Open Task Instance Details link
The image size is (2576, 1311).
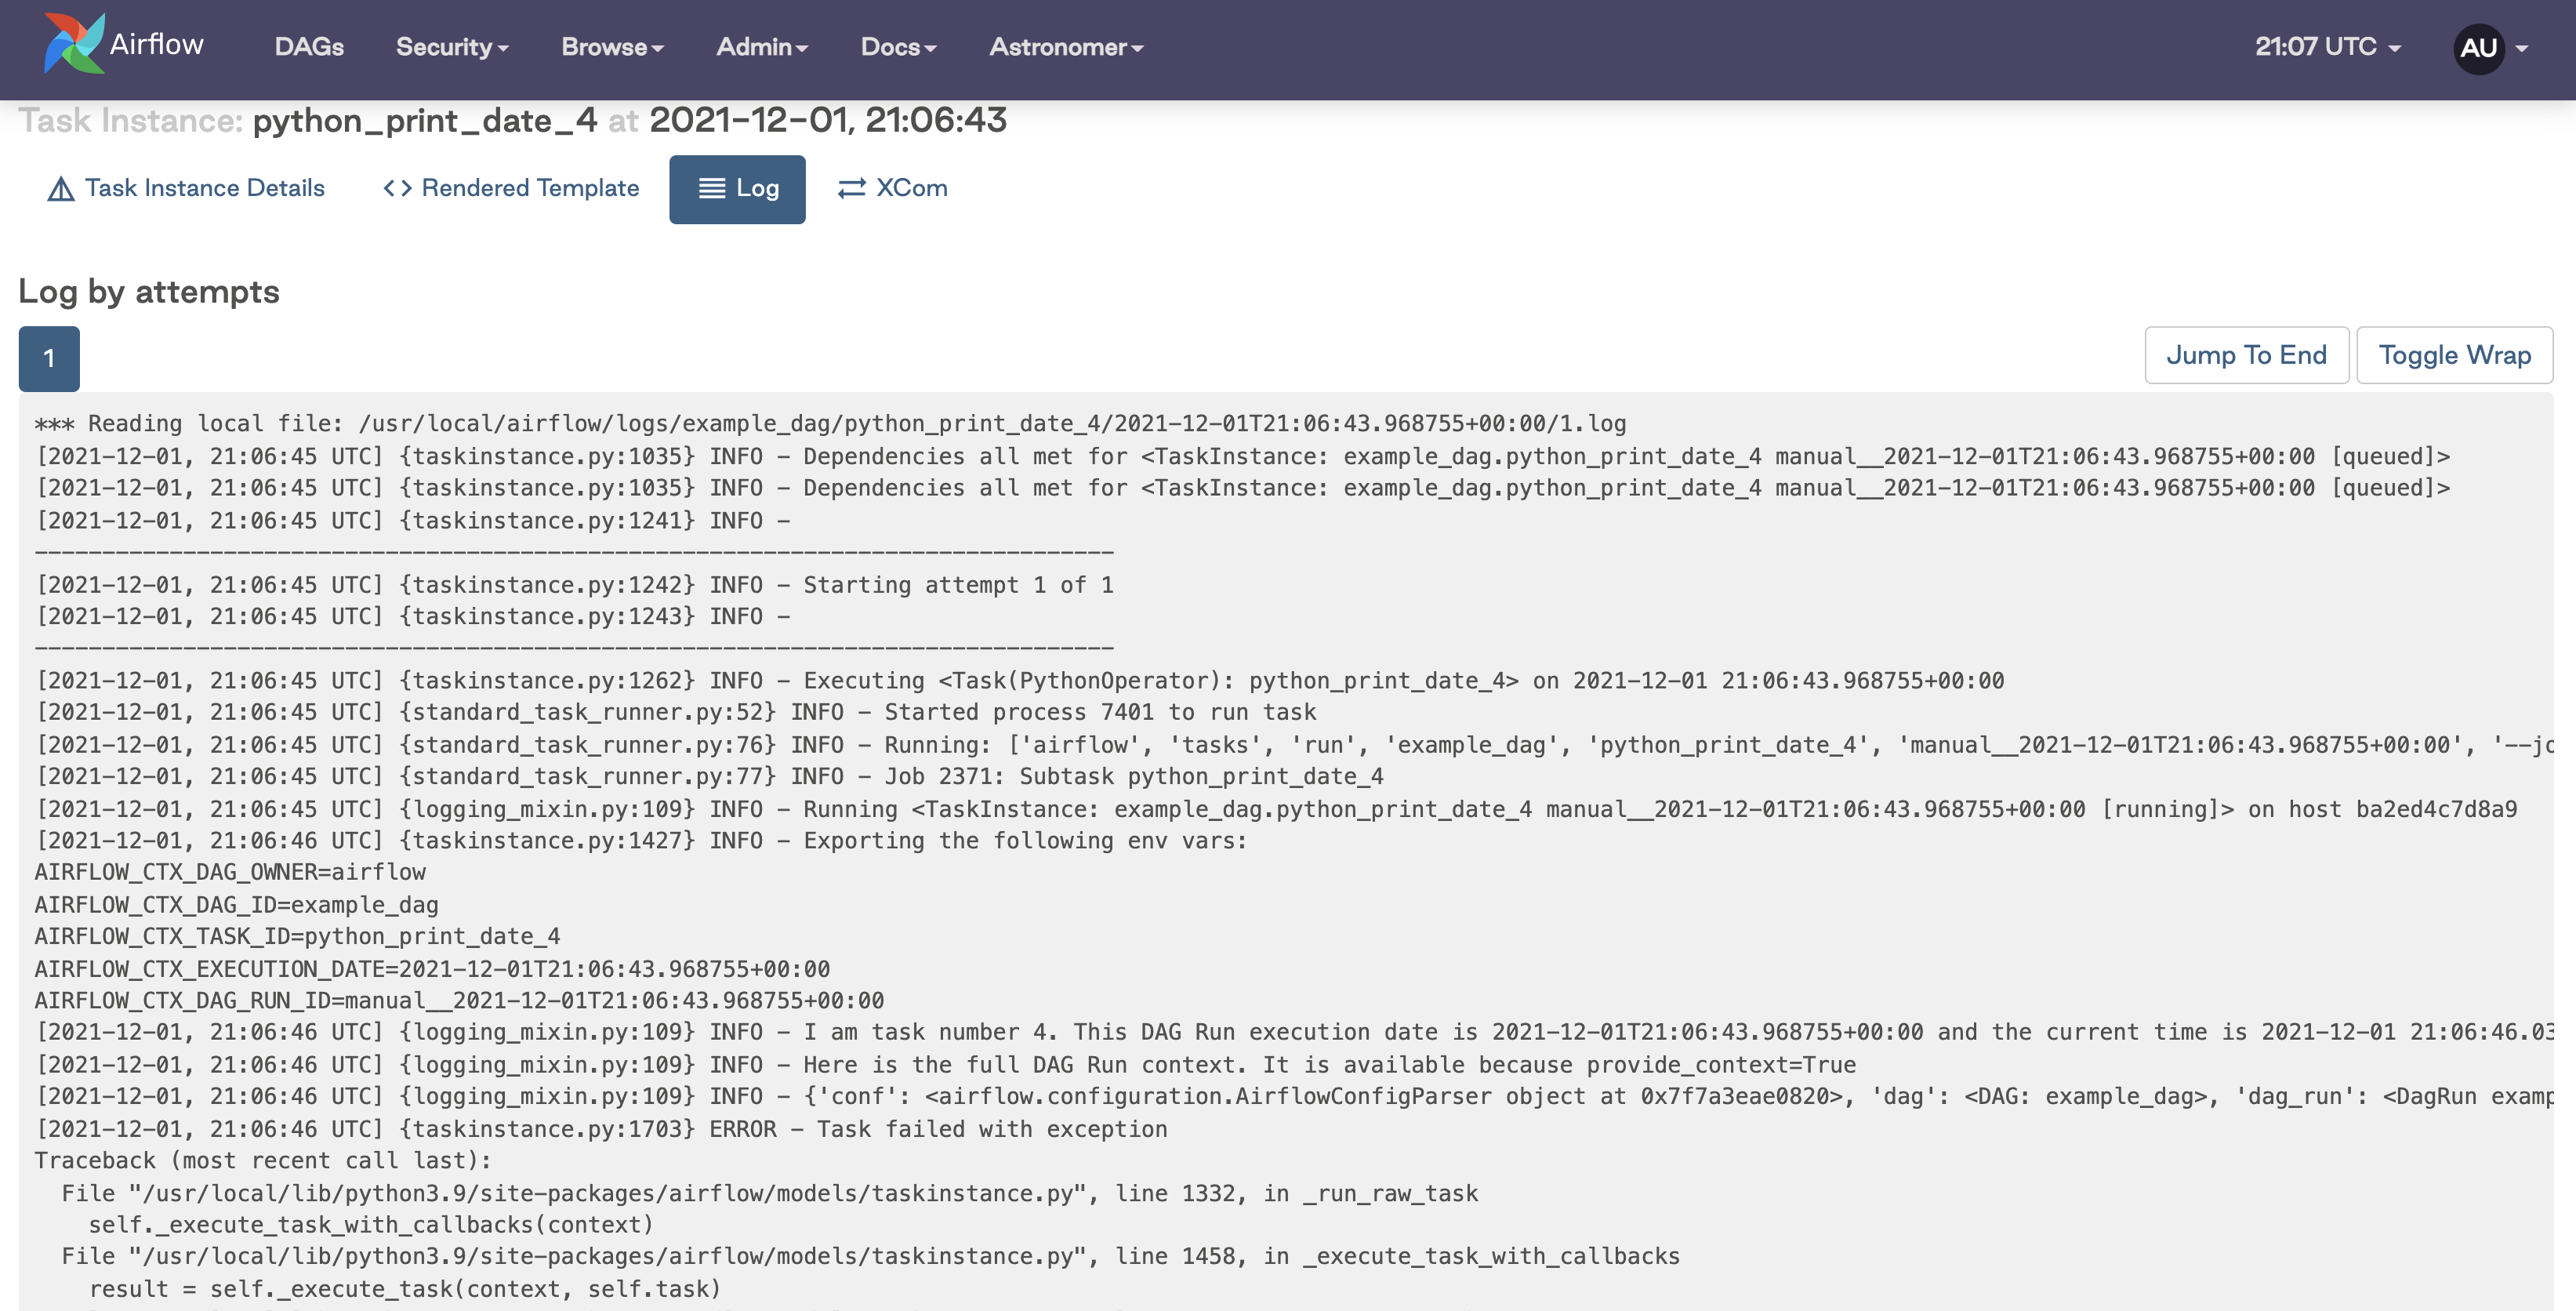pyautogui.click(x=204, y=188)
